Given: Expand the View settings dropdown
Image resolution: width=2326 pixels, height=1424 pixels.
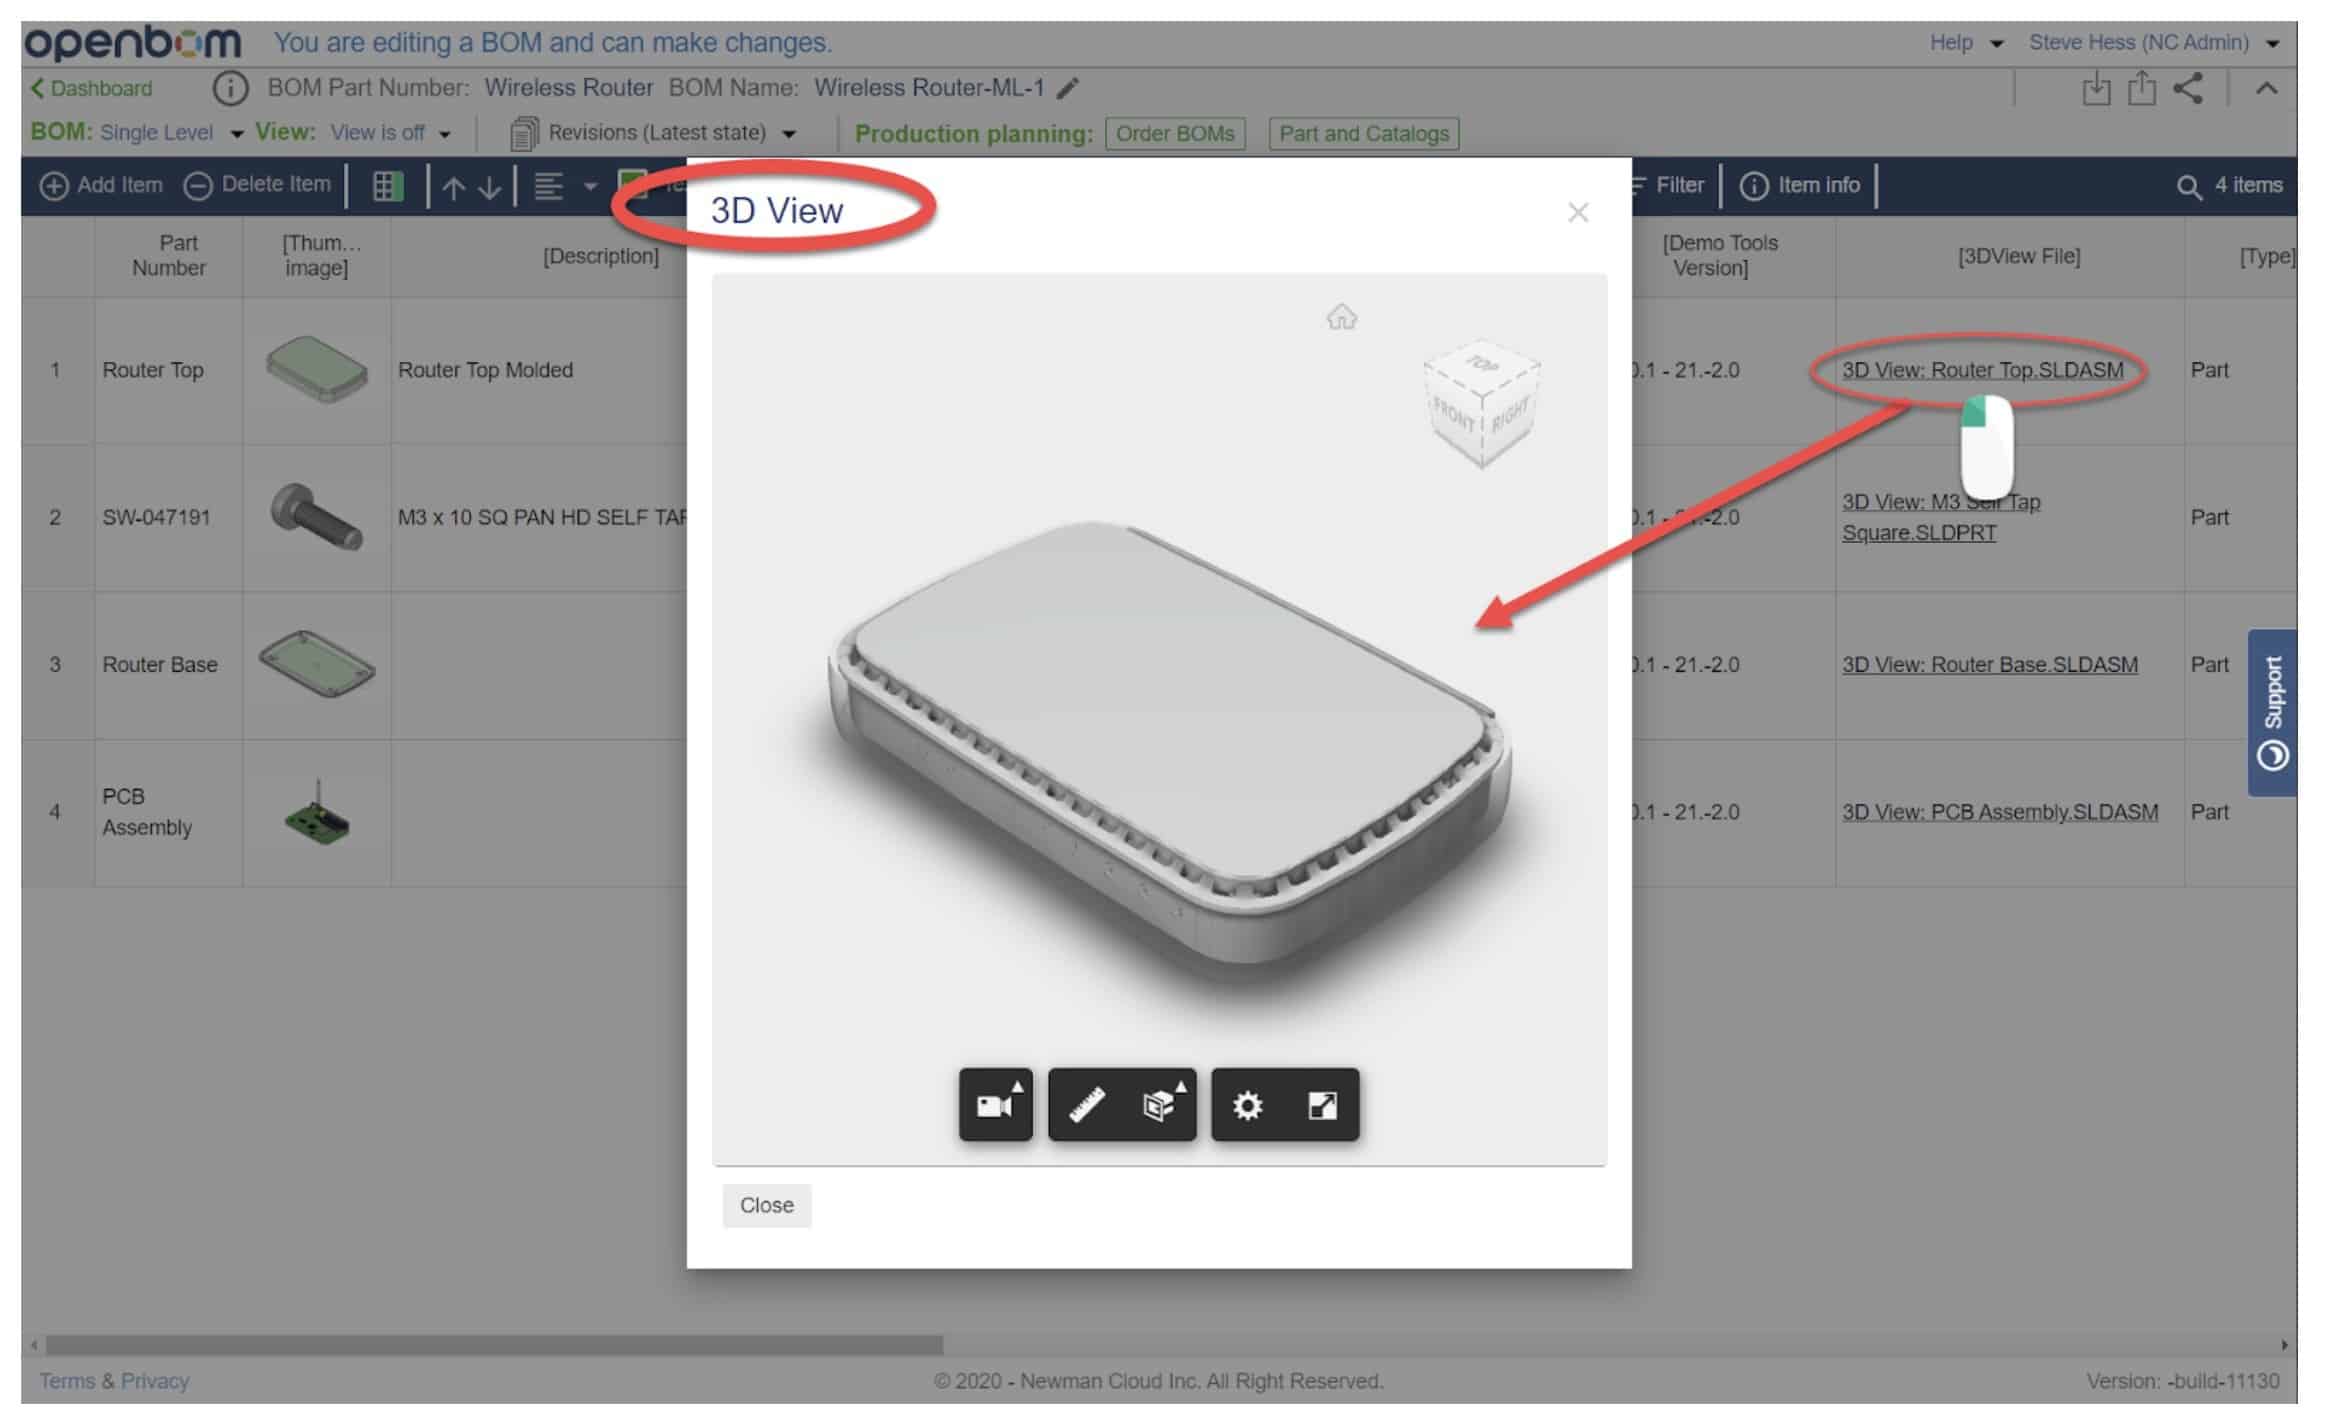Looking at the screenshot, I should (449, 131).
